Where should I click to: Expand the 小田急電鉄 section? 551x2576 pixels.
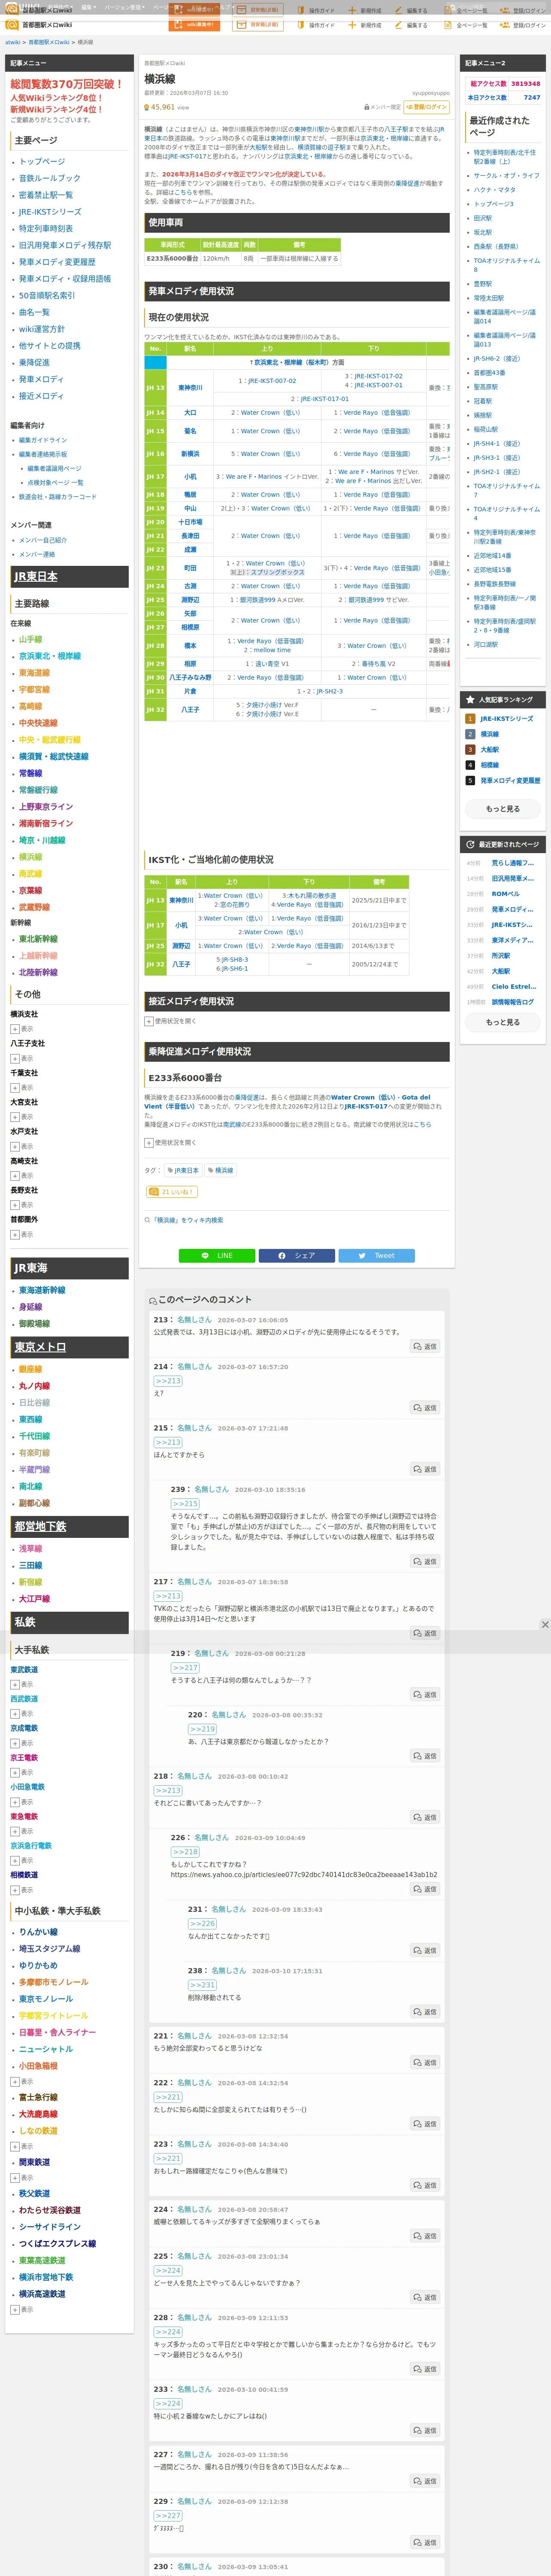(22, 1802)
